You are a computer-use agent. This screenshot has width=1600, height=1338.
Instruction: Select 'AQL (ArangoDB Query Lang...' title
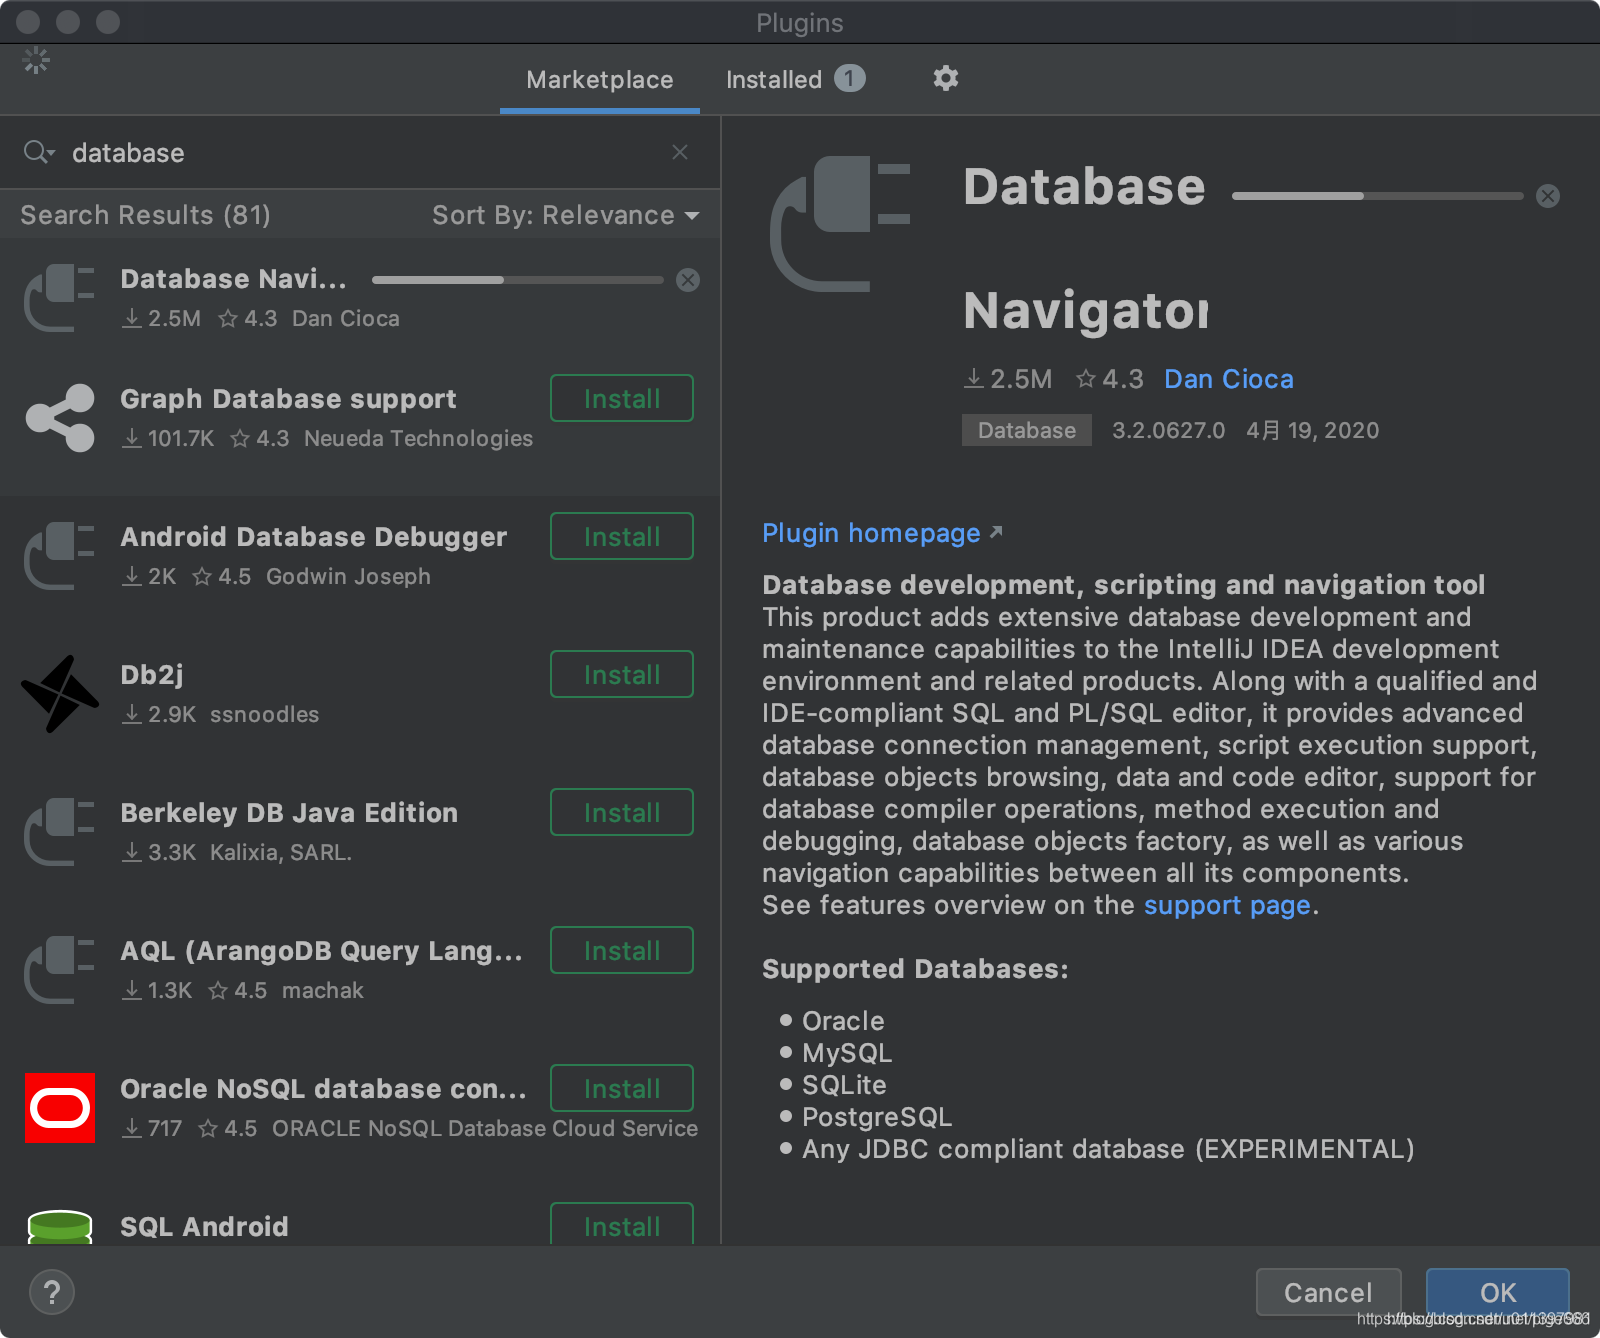(x=321, y=950)
